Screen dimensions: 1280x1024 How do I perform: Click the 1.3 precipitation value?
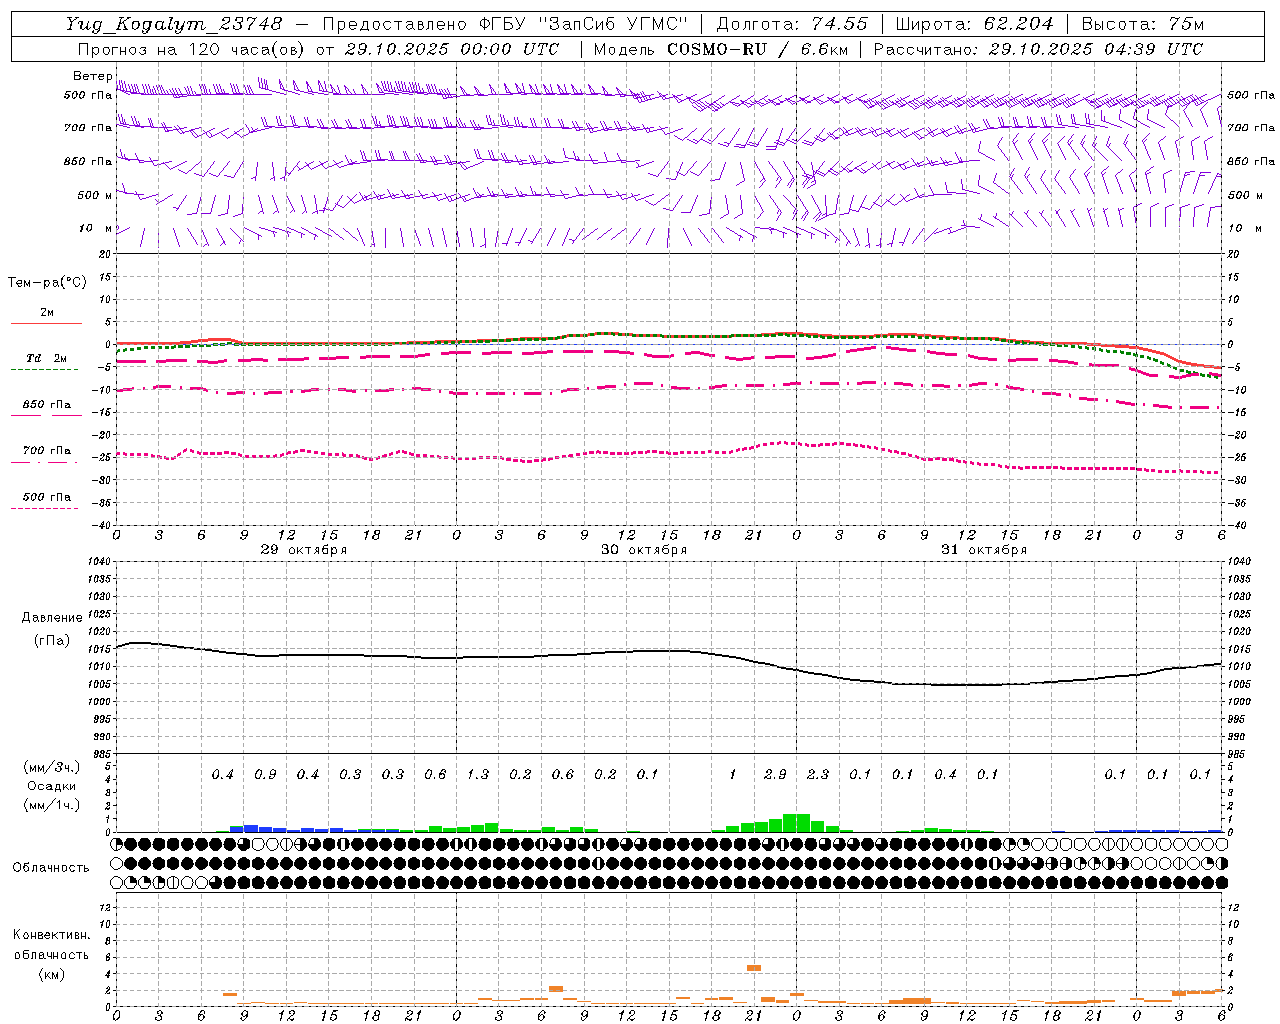pyautogui.click(x=478, y=775)
